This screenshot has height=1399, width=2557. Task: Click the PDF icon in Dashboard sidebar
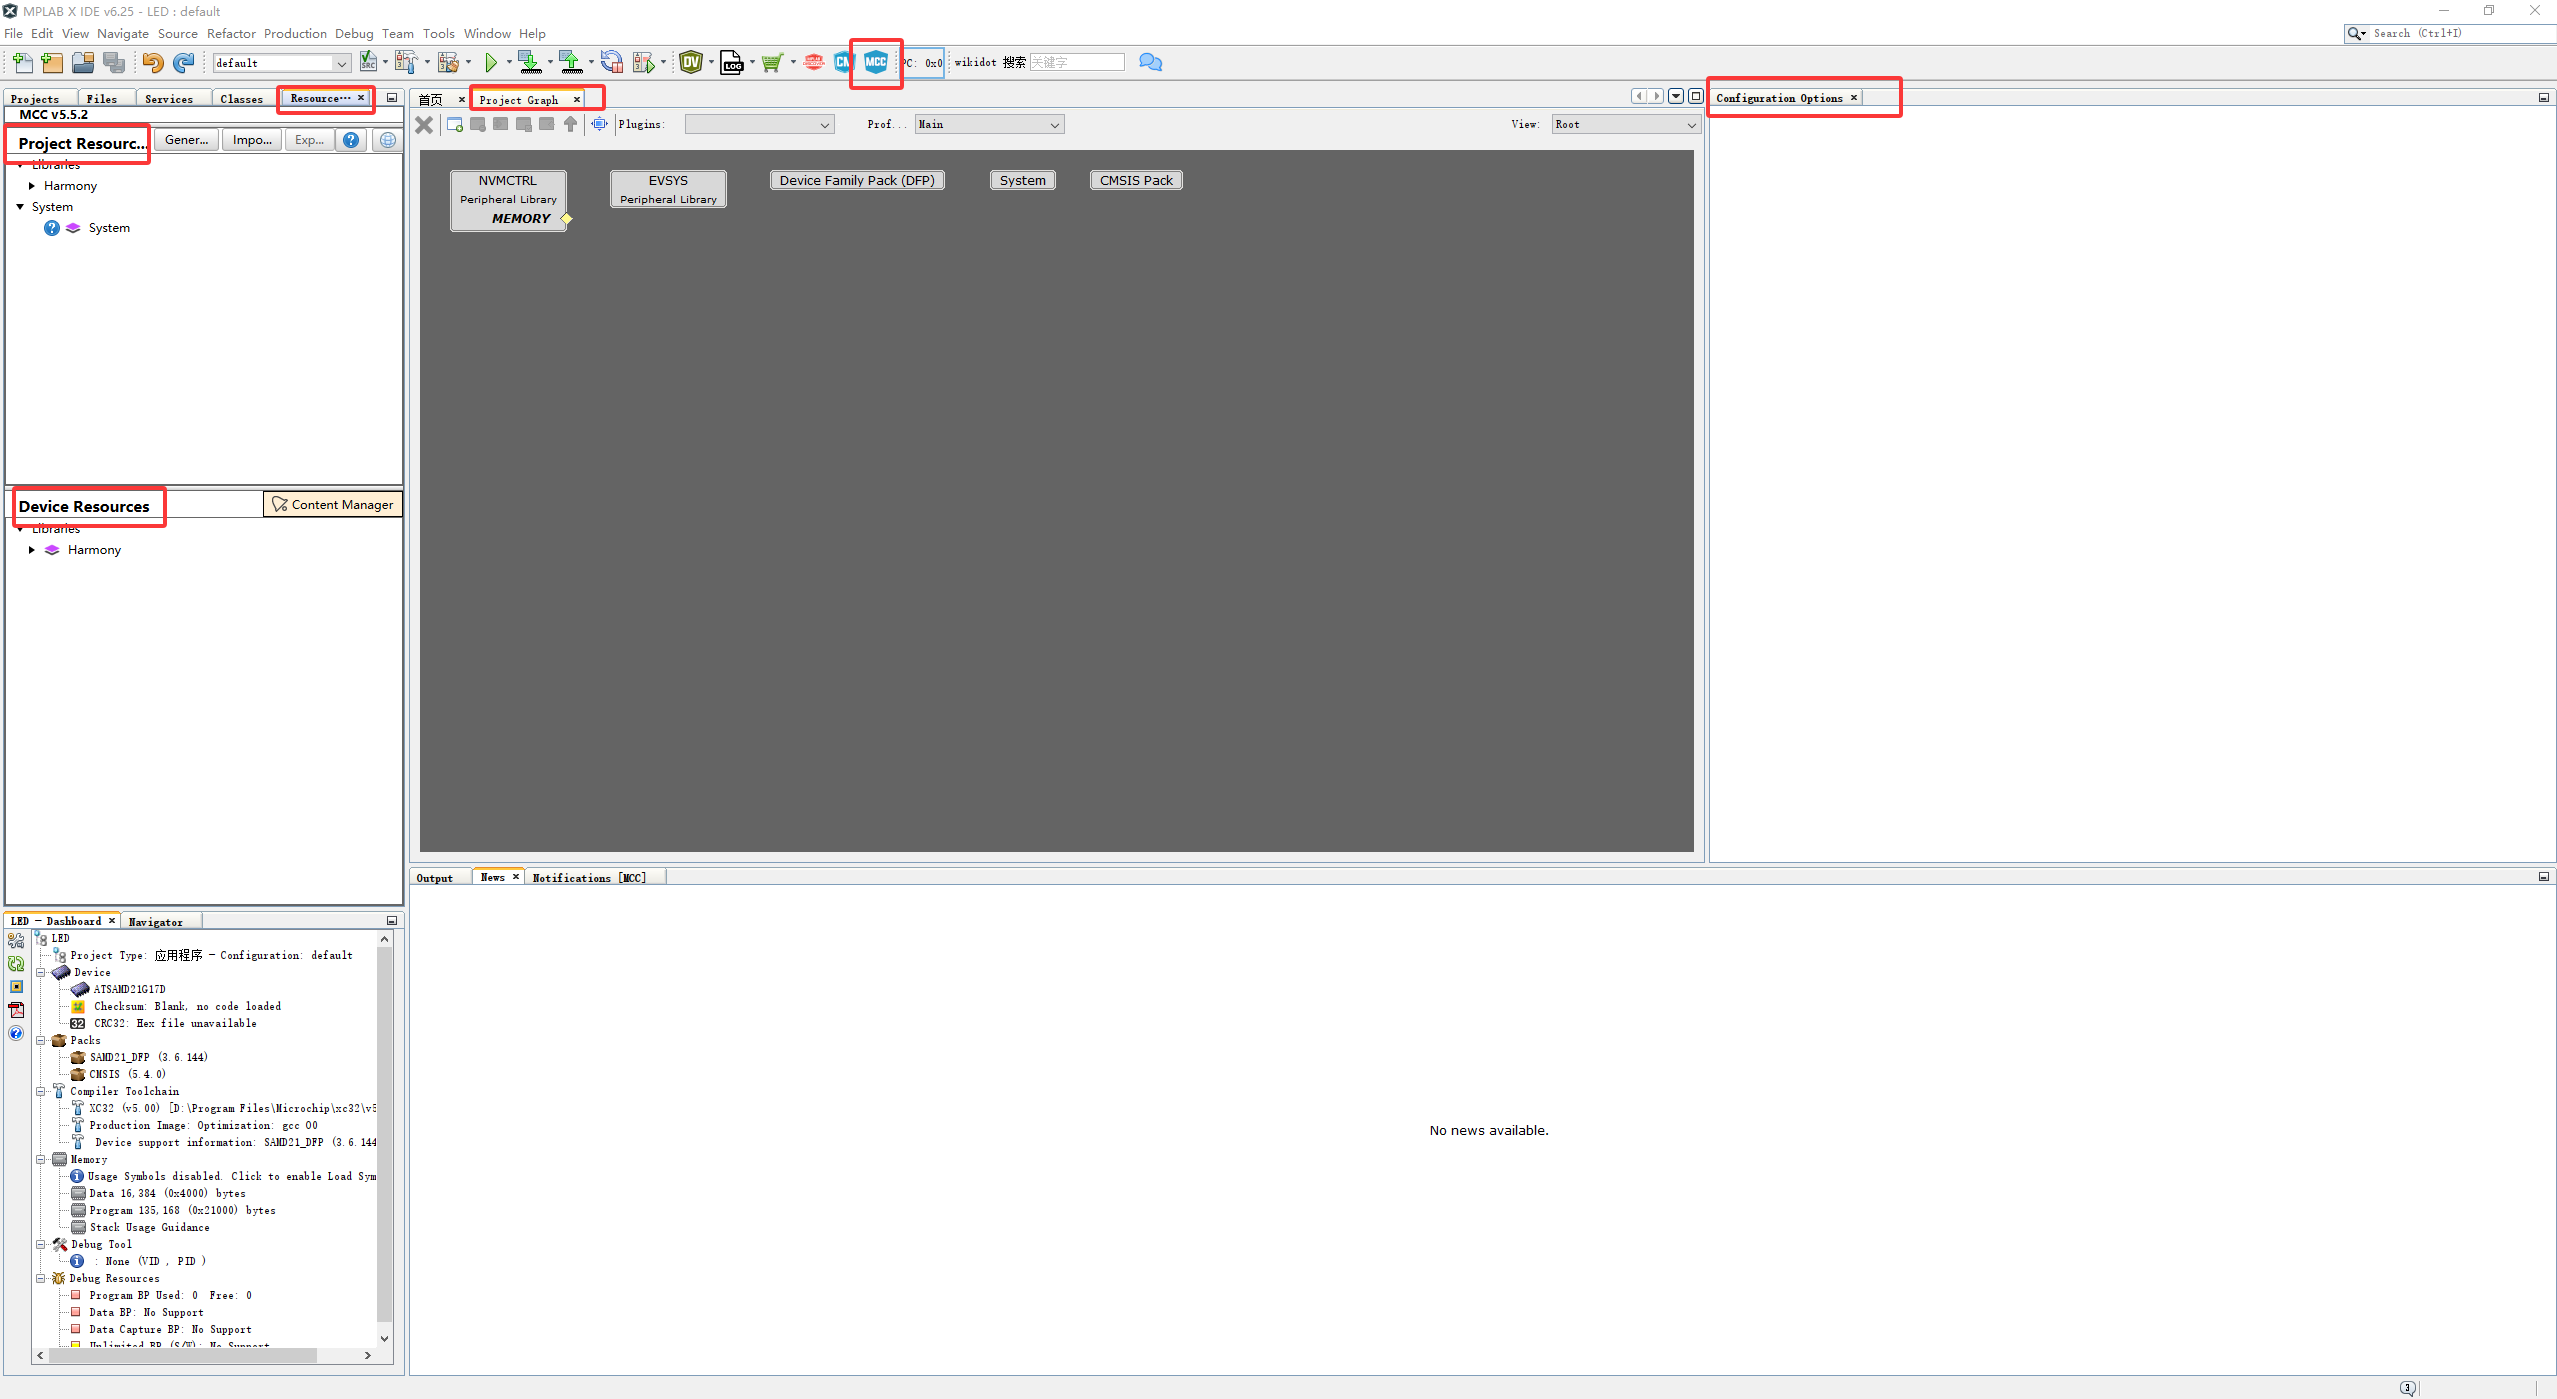(16, 1010)
